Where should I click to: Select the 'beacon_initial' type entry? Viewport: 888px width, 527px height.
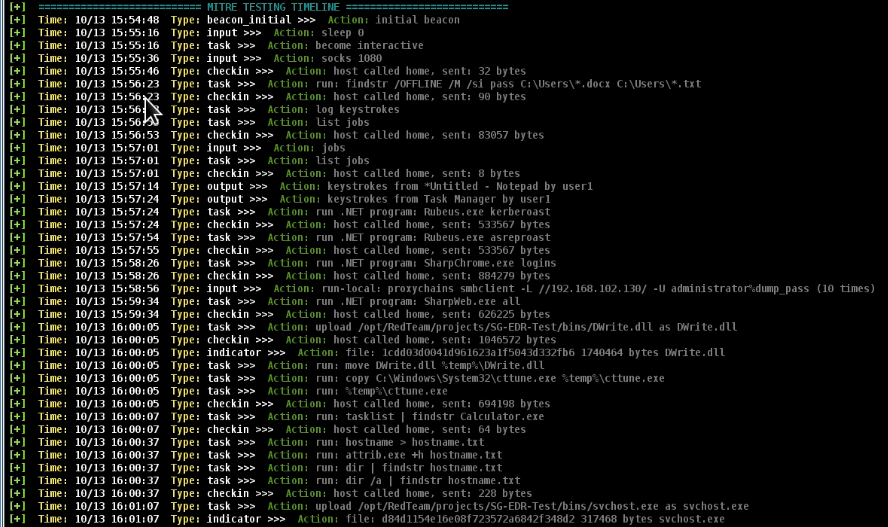point(249,20)
